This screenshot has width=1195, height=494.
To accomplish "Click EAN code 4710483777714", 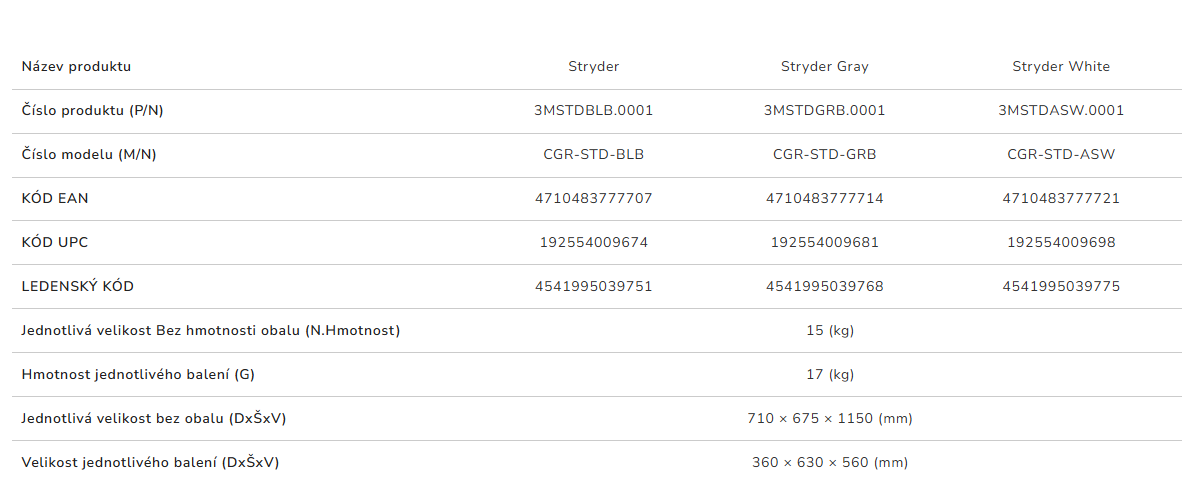I will 824,199.
